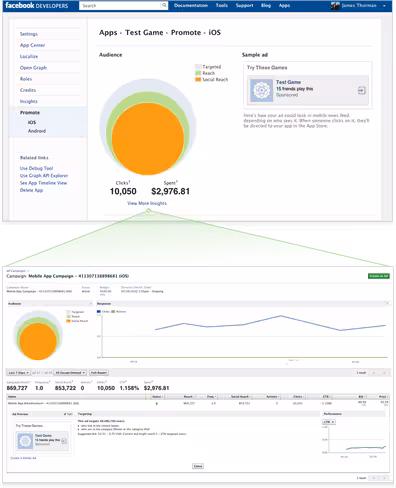Select Localize in the sidebar

coord(29,56)
